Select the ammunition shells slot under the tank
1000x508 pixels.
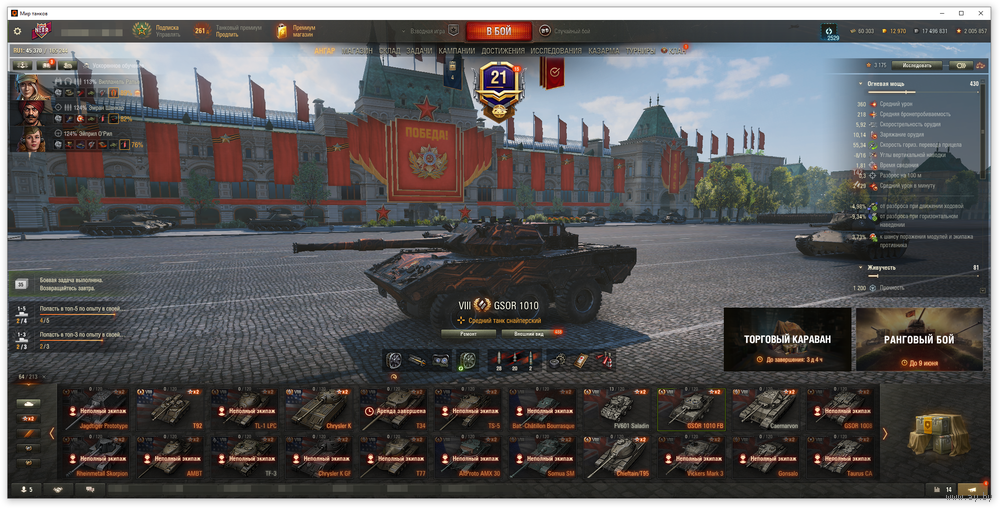pos(514,360)
